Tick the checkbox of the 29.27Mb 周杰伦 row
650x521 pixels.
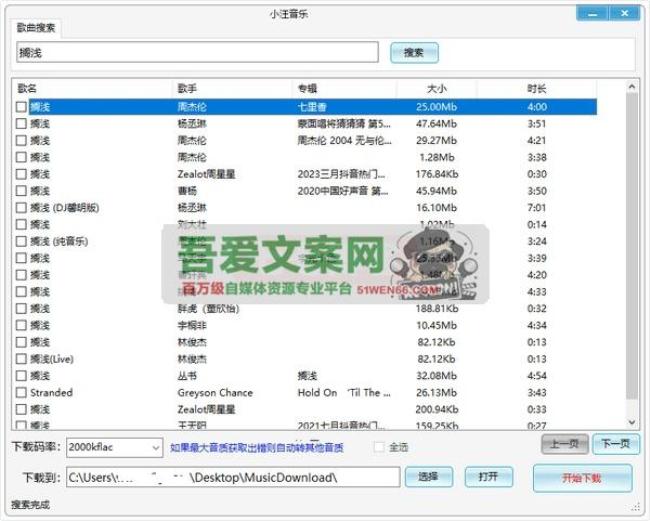pyautogui.click(x=21, y=141)
